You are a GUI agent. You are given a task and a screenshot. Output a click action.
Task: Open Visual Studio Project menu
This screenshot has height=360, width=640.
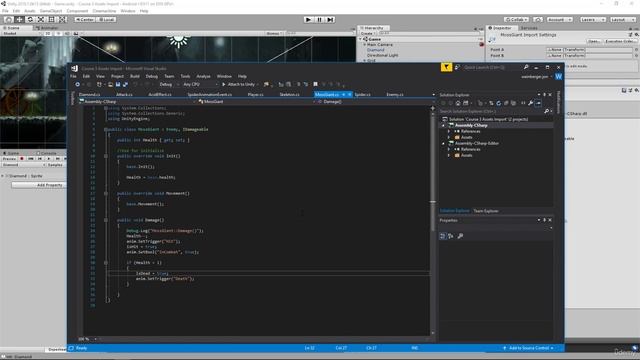[117, 76]
